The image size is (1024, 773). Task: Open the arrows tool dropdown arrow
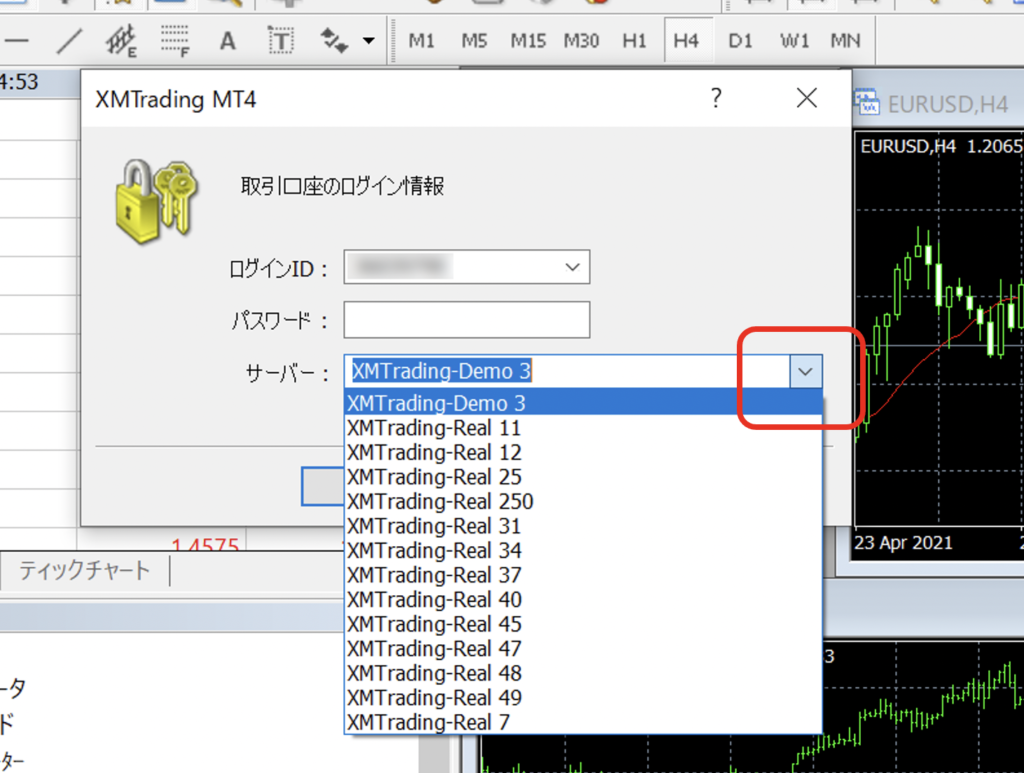[x=369, y=41]
